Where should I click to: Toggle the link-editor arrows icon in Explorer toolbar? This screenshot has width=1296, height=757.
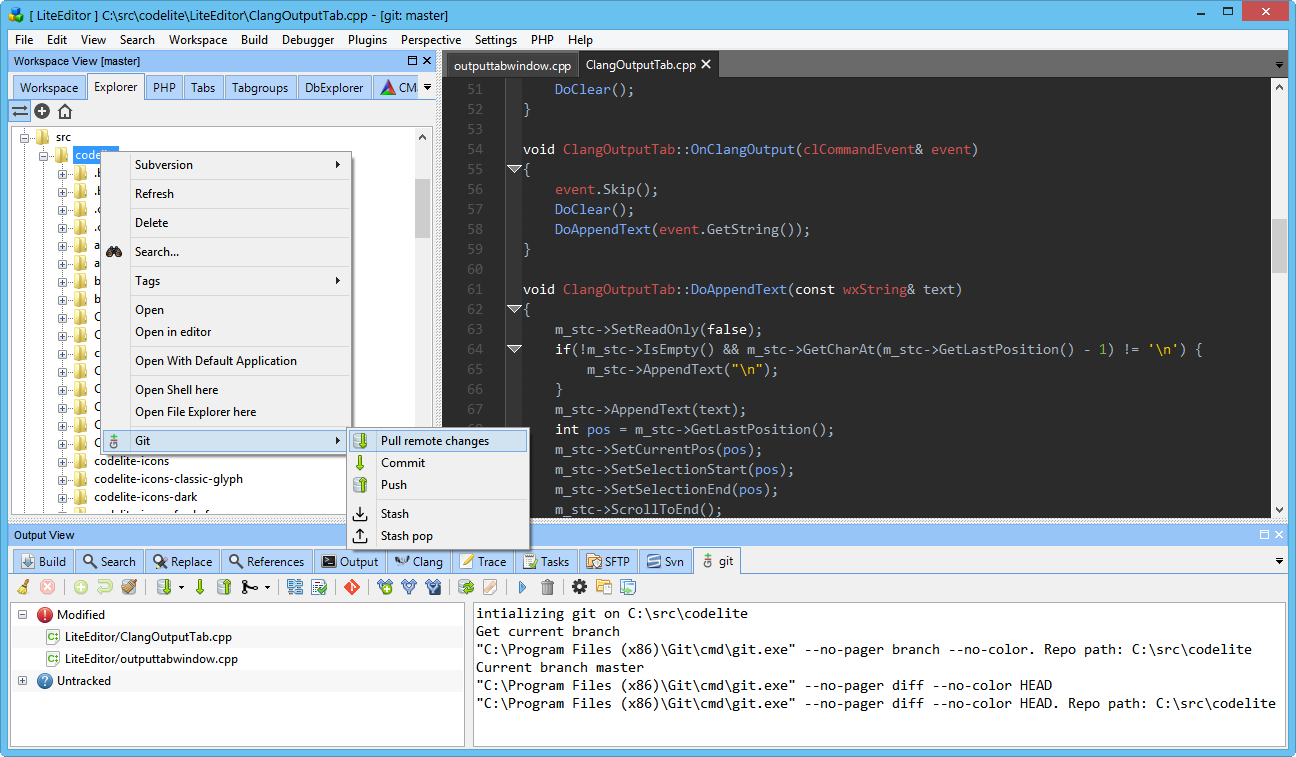click(20, 111)
